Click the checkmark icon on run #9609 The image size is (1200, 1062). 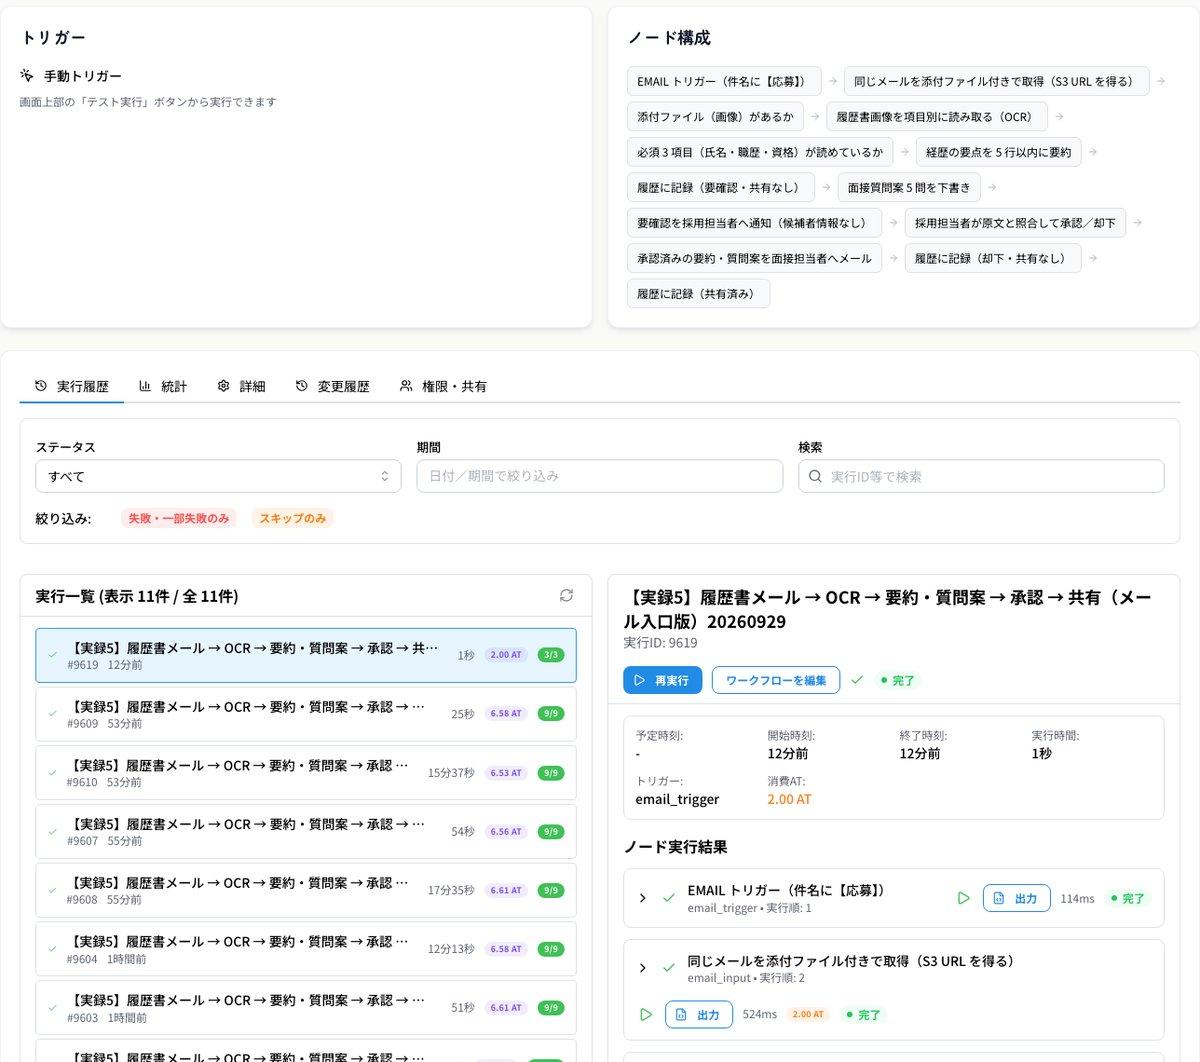pyautogui.click(x=53, y=714)
